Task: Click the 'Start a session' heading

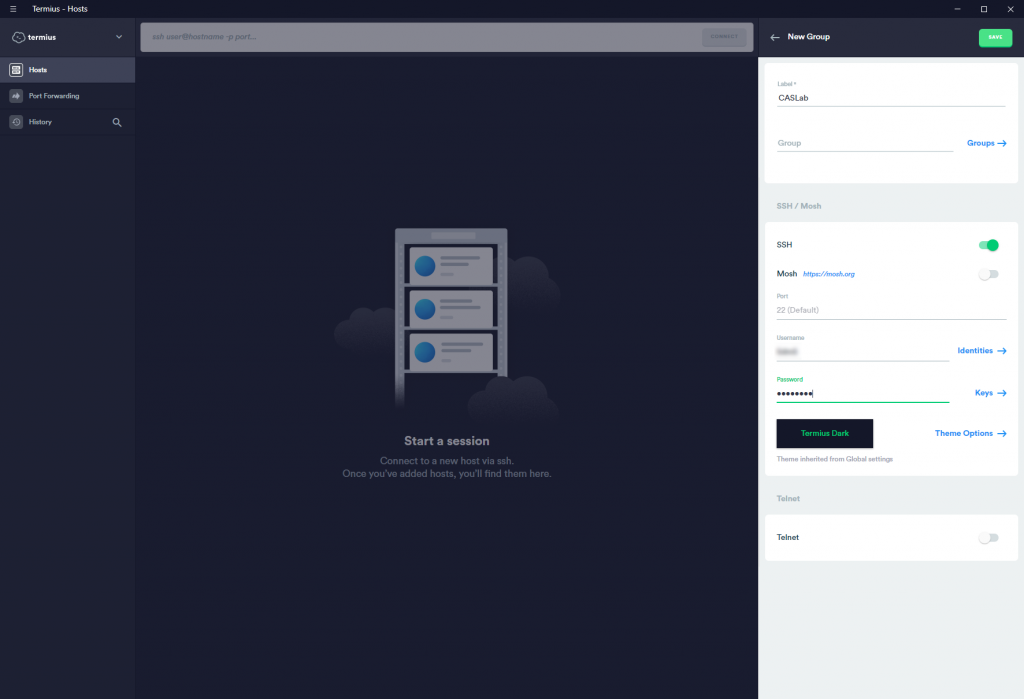Action: coord(447,442)
